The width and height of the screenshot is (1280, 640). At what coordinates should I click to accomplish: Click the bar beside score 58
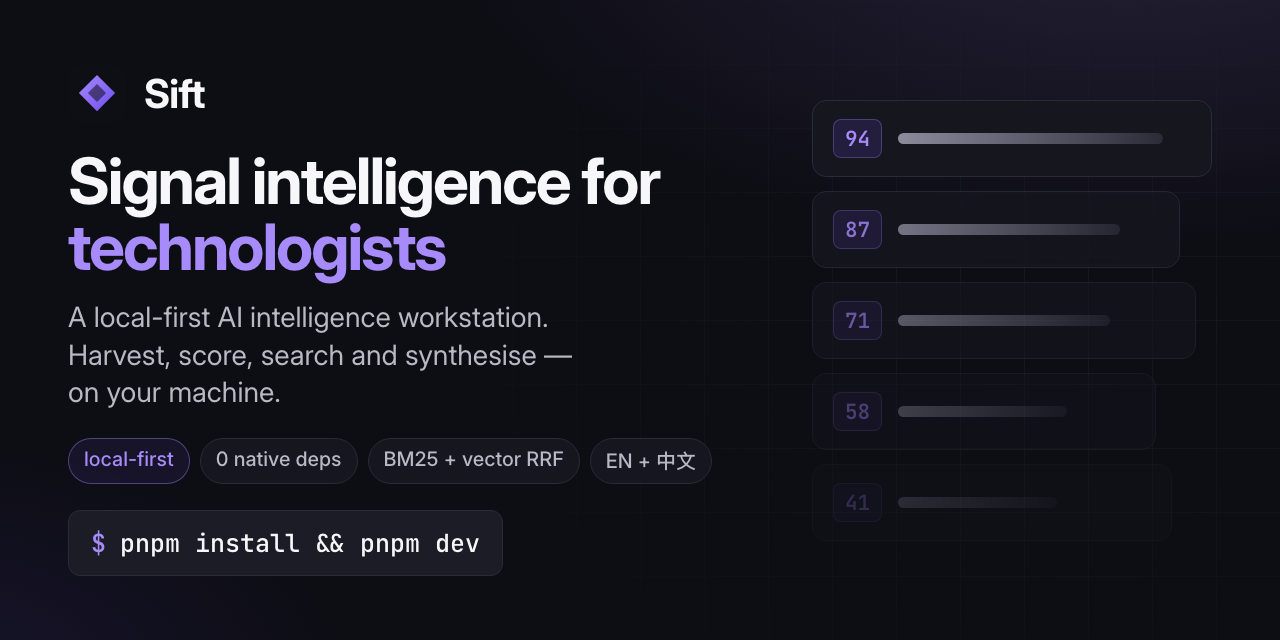(x=982, y=411)
